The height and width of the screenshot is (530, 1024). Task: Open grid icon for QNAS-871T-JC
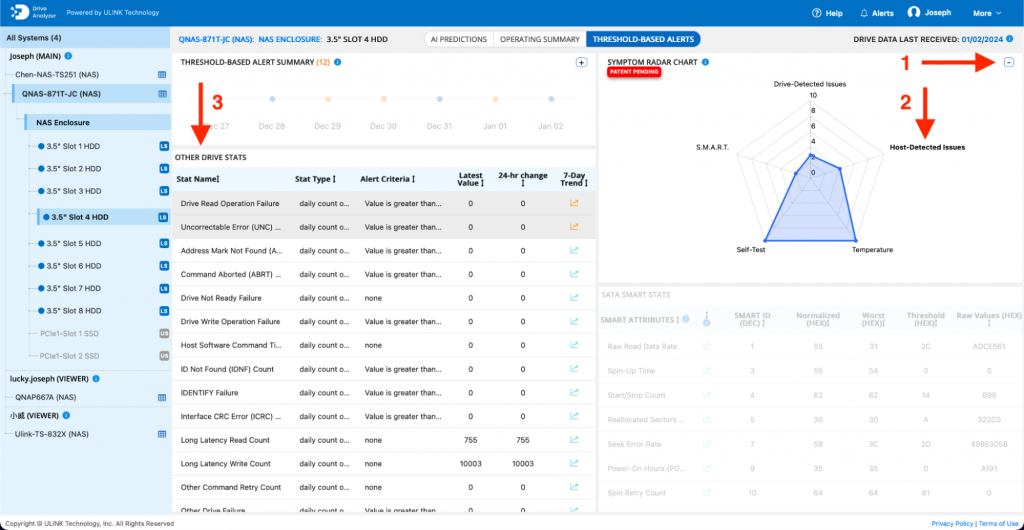[162, 94]
